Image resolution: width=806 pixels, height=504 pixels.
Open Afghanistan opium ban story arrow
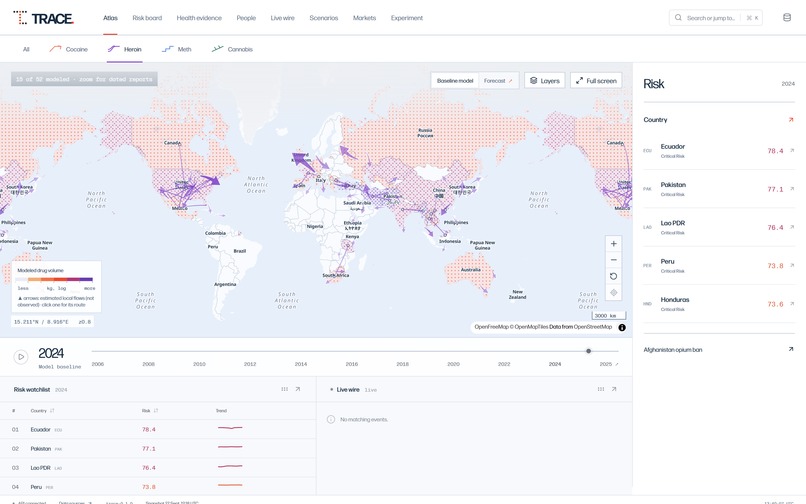(x=791, y=349)
